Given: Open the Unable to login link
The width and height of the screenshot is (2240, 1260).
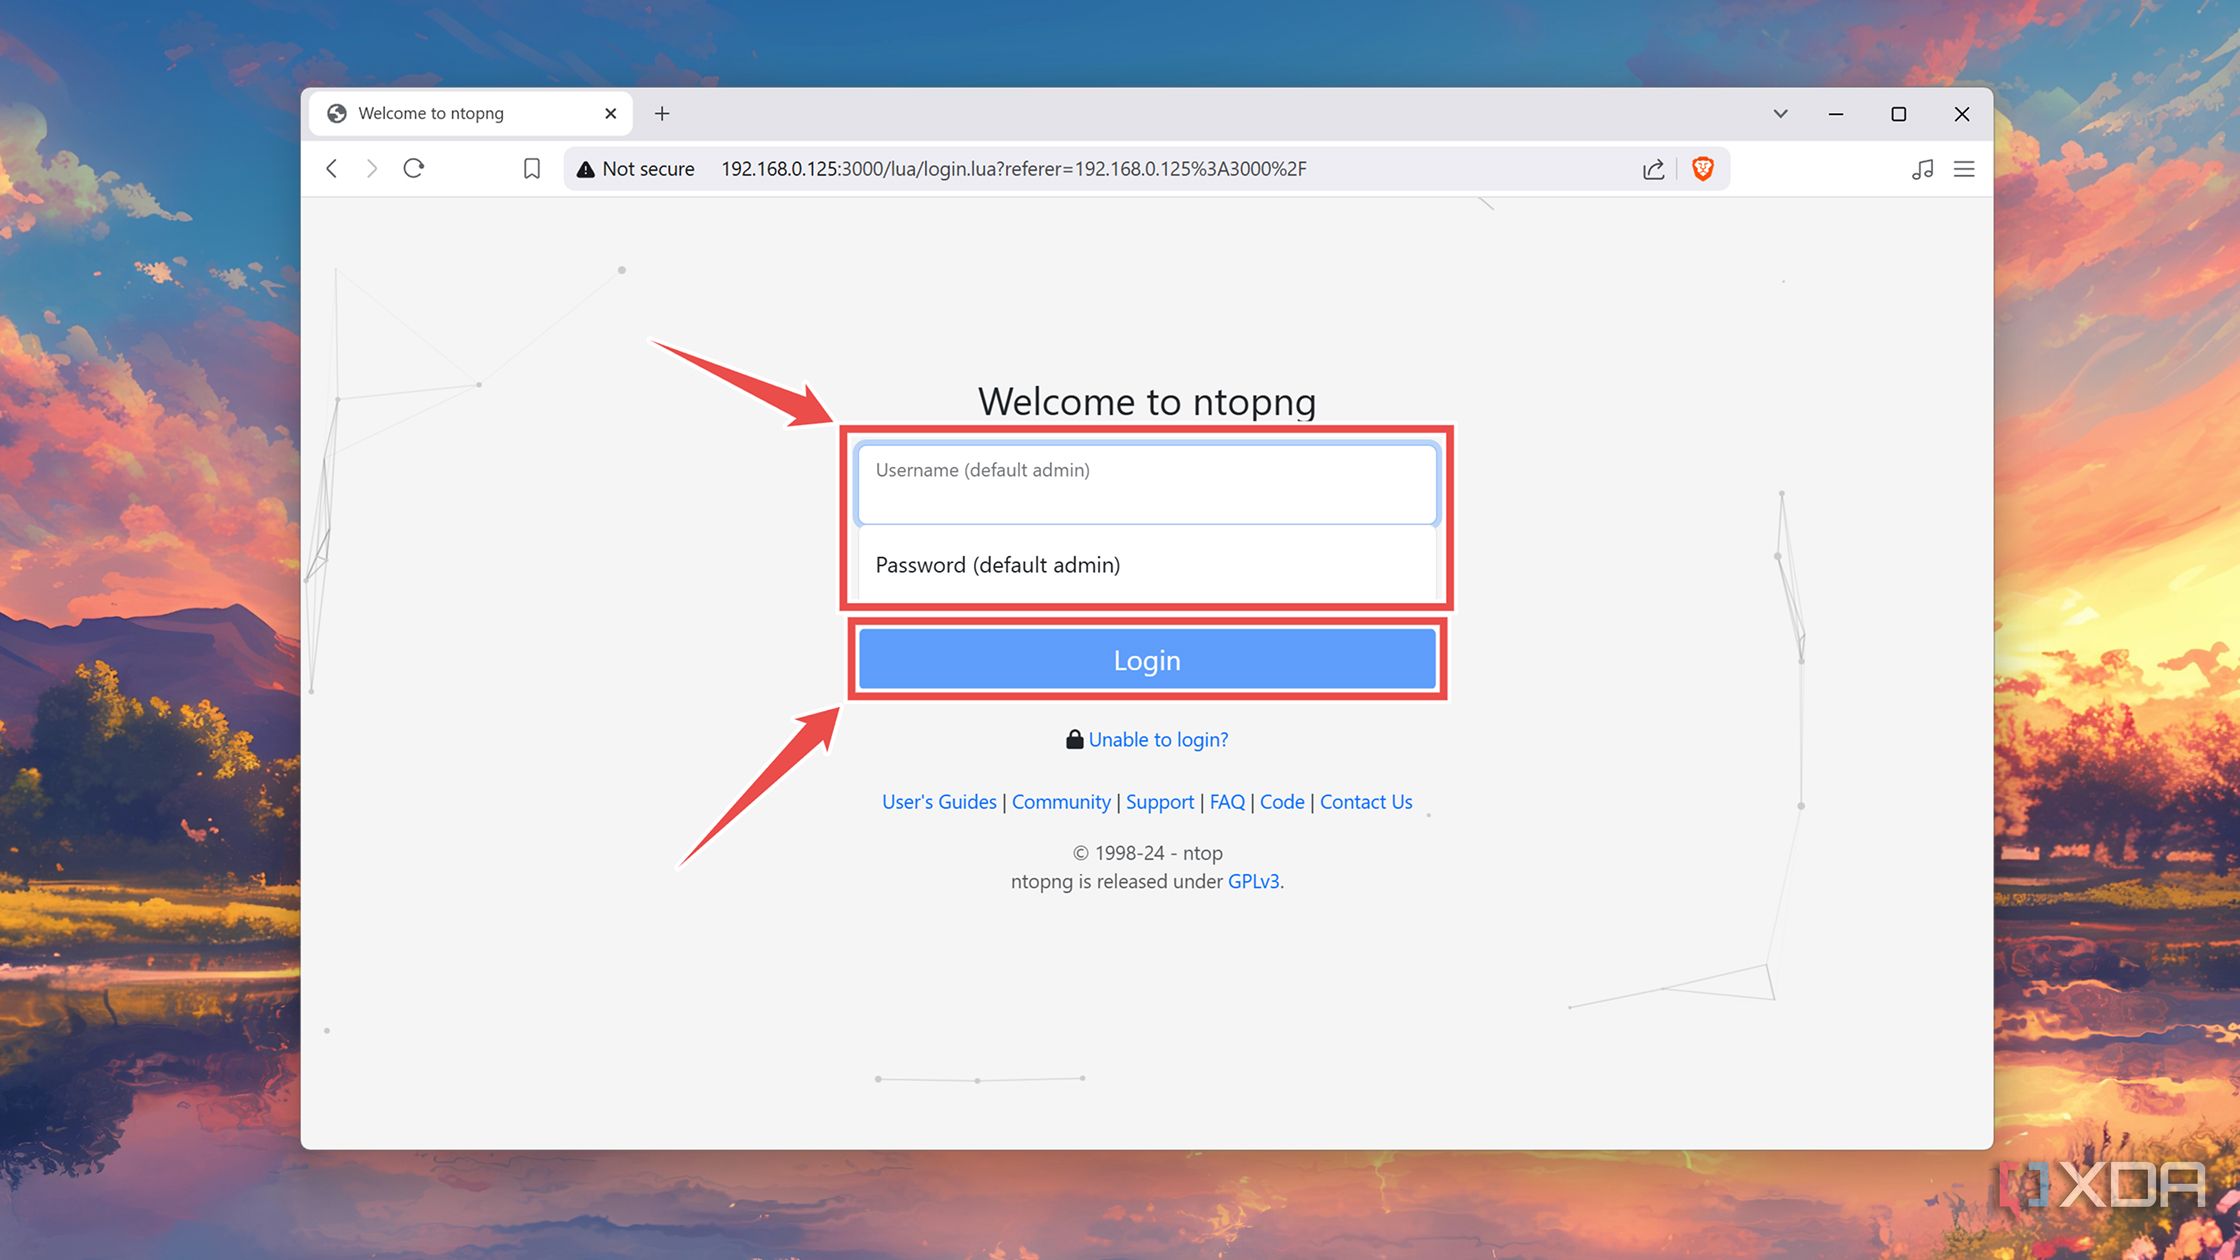Looking at the screenshot, I should pyautogui.click(x=1159, y=739).
